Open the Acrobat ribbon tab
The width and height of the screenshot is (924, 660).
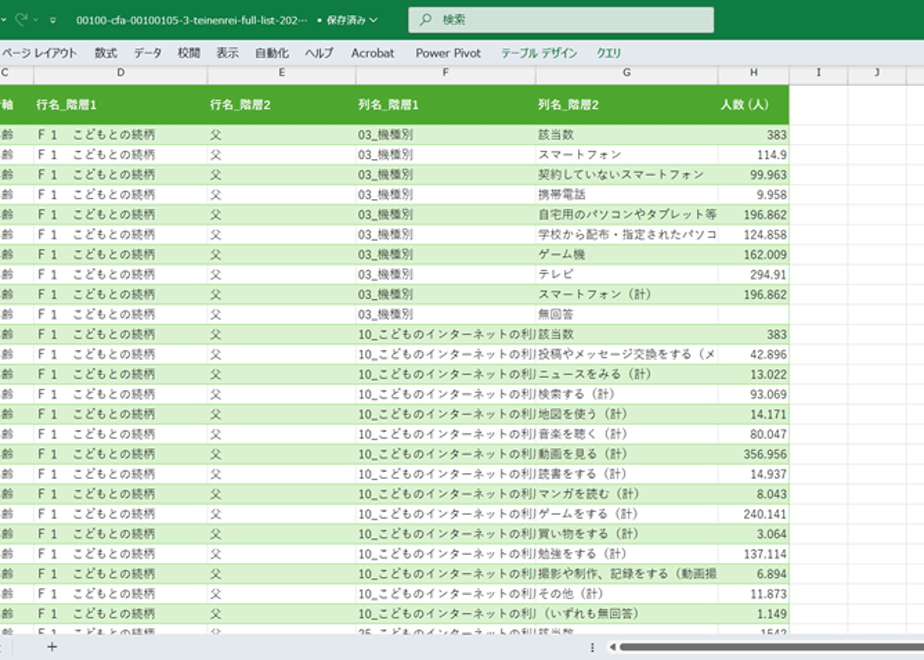point(372,53)
